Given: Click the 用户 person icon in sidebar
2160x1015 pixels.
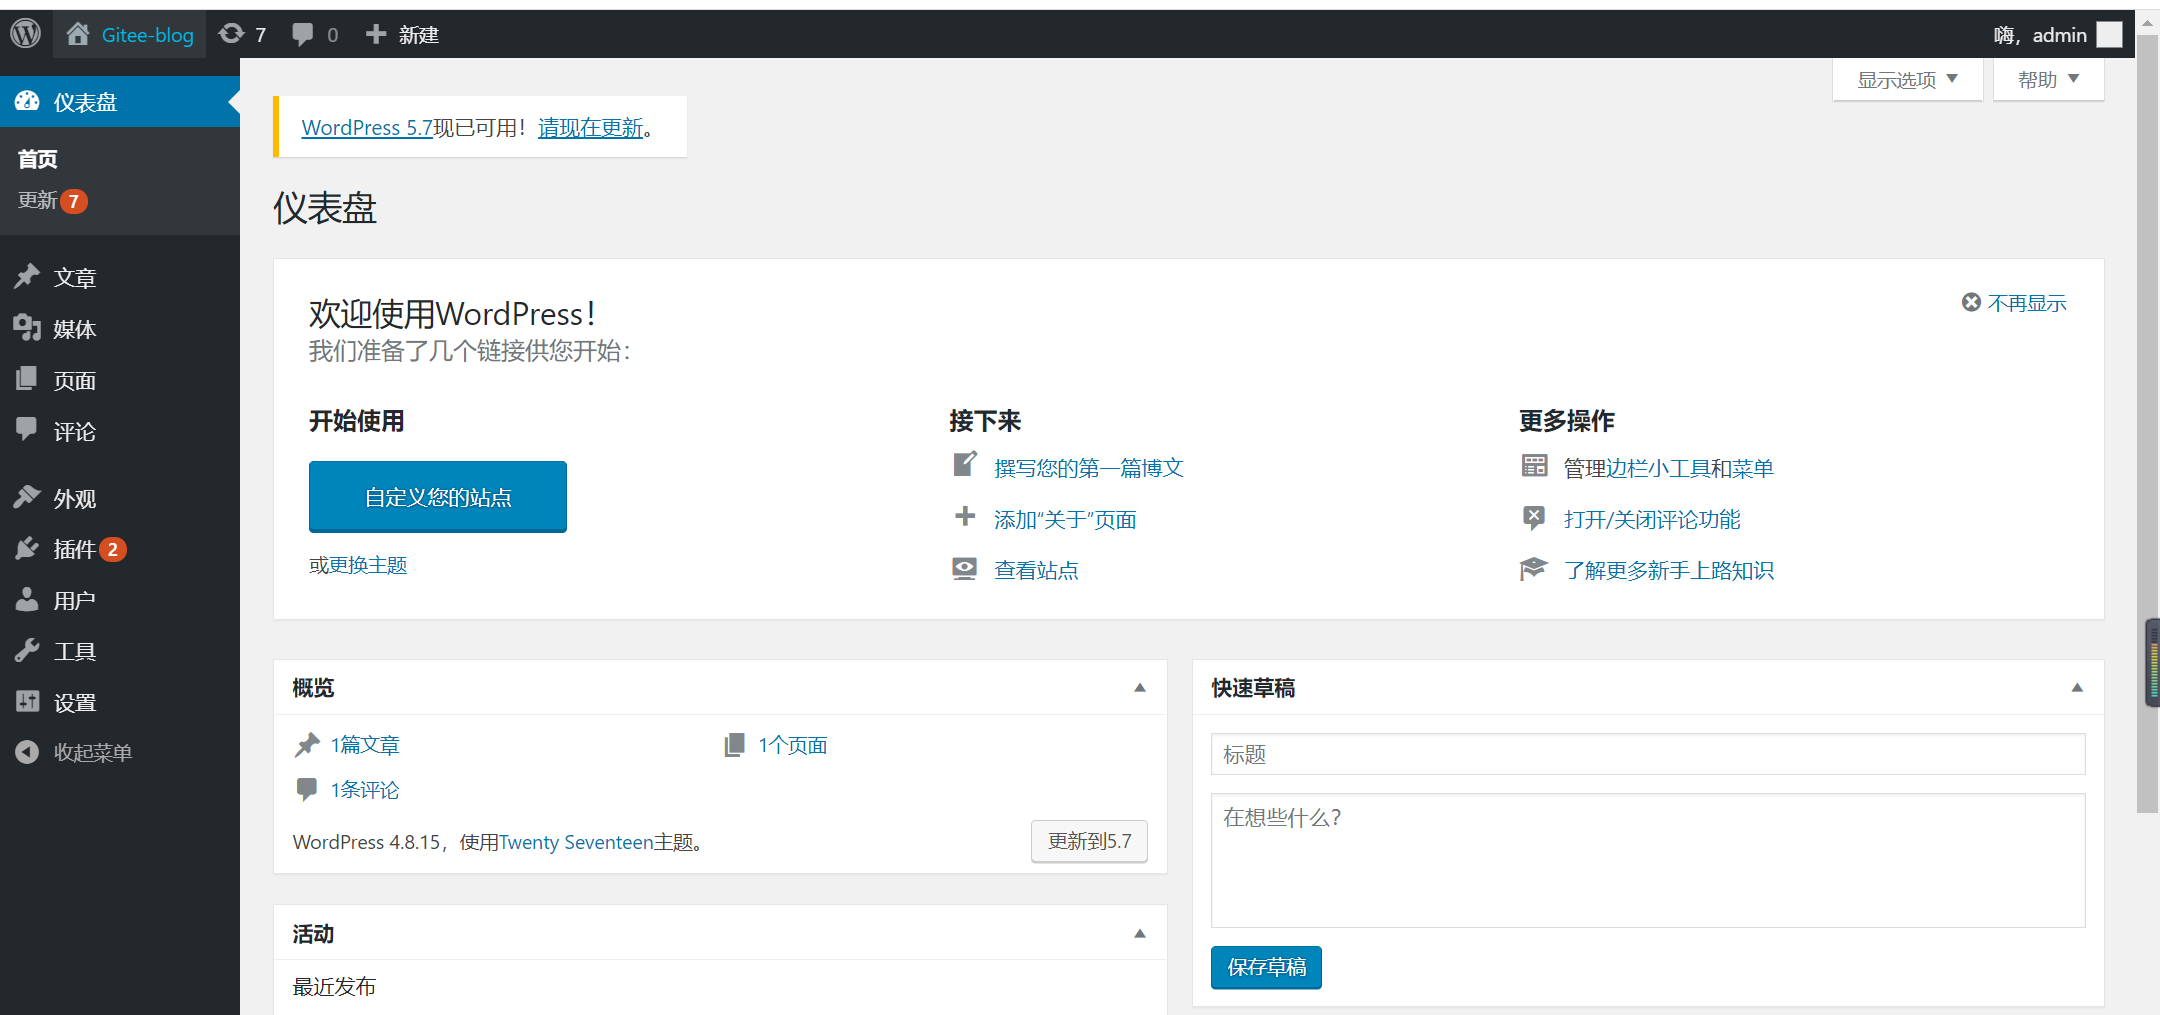Looking at the screenshot, I should pos(27,599).
